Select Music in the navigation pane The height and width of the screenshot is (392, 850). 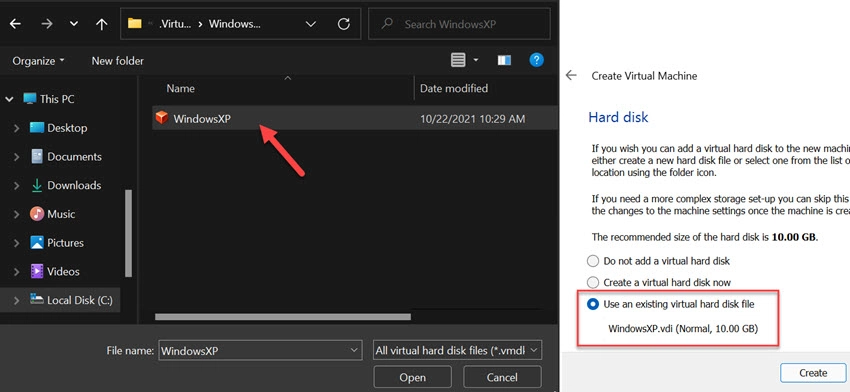[61, 214]
